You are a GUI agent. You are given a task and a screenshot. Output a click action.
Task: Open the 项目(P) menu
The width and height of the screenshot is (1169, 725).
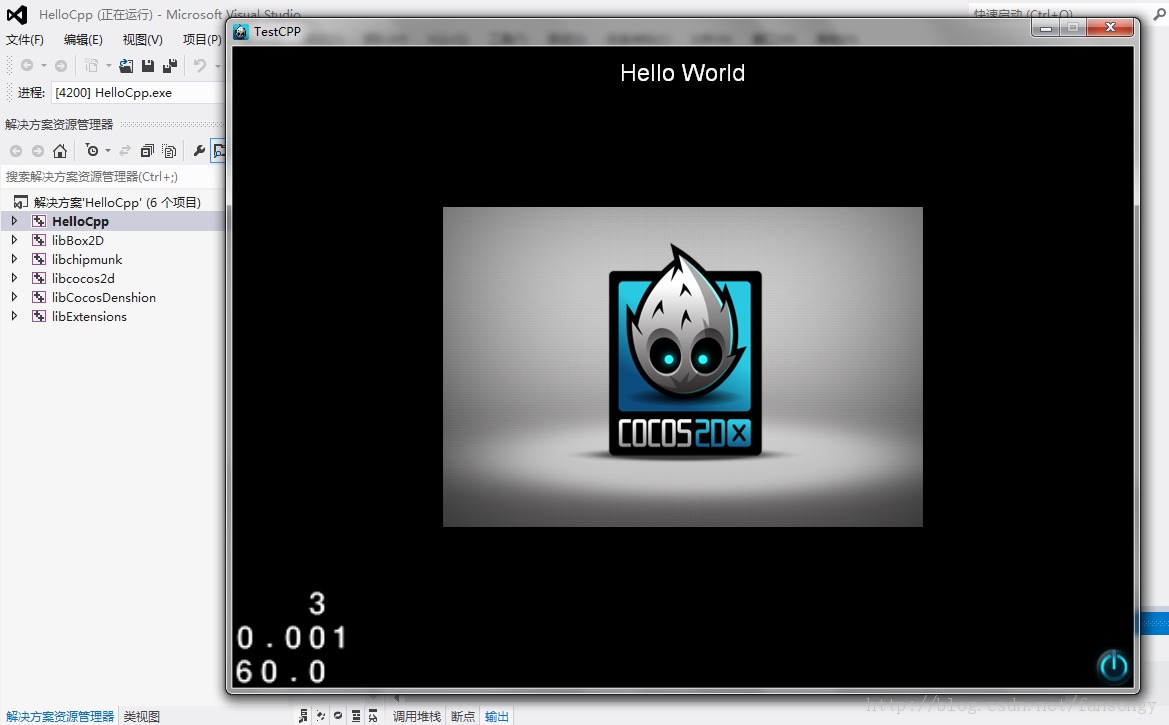[x=202, y=40]
